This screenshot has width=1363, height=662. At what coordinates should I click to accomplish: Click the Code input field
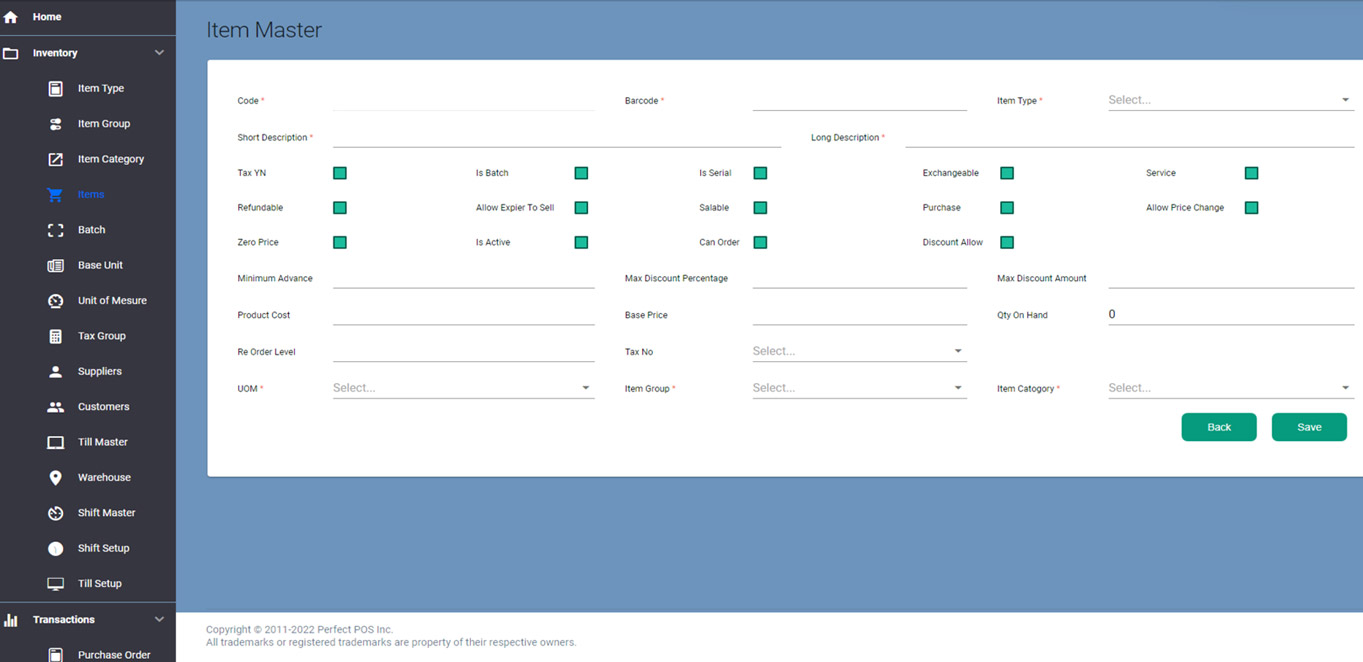(463, 100)
